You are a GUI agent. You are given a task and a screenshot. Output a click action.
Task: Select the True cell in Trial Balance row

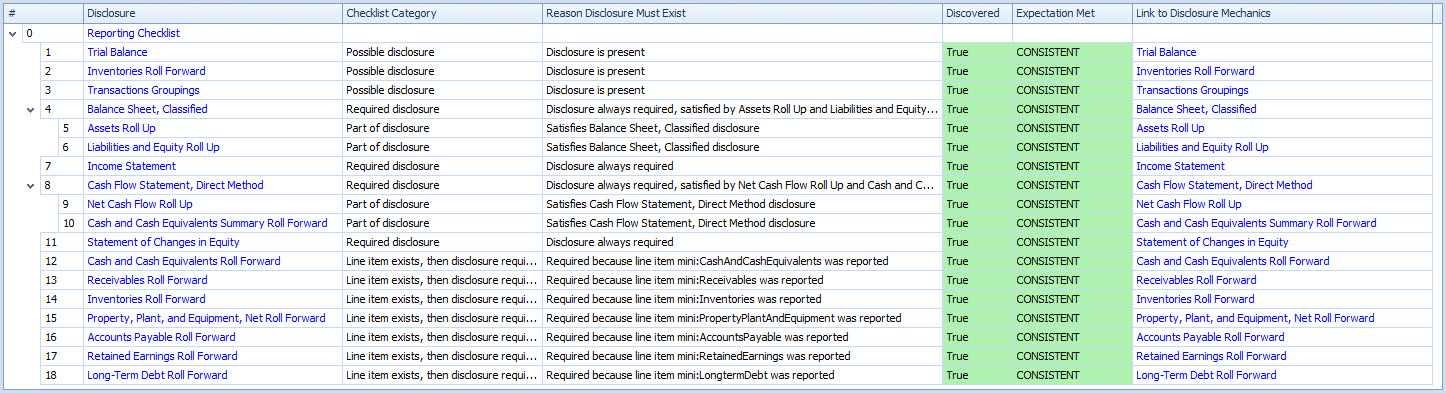977,52
